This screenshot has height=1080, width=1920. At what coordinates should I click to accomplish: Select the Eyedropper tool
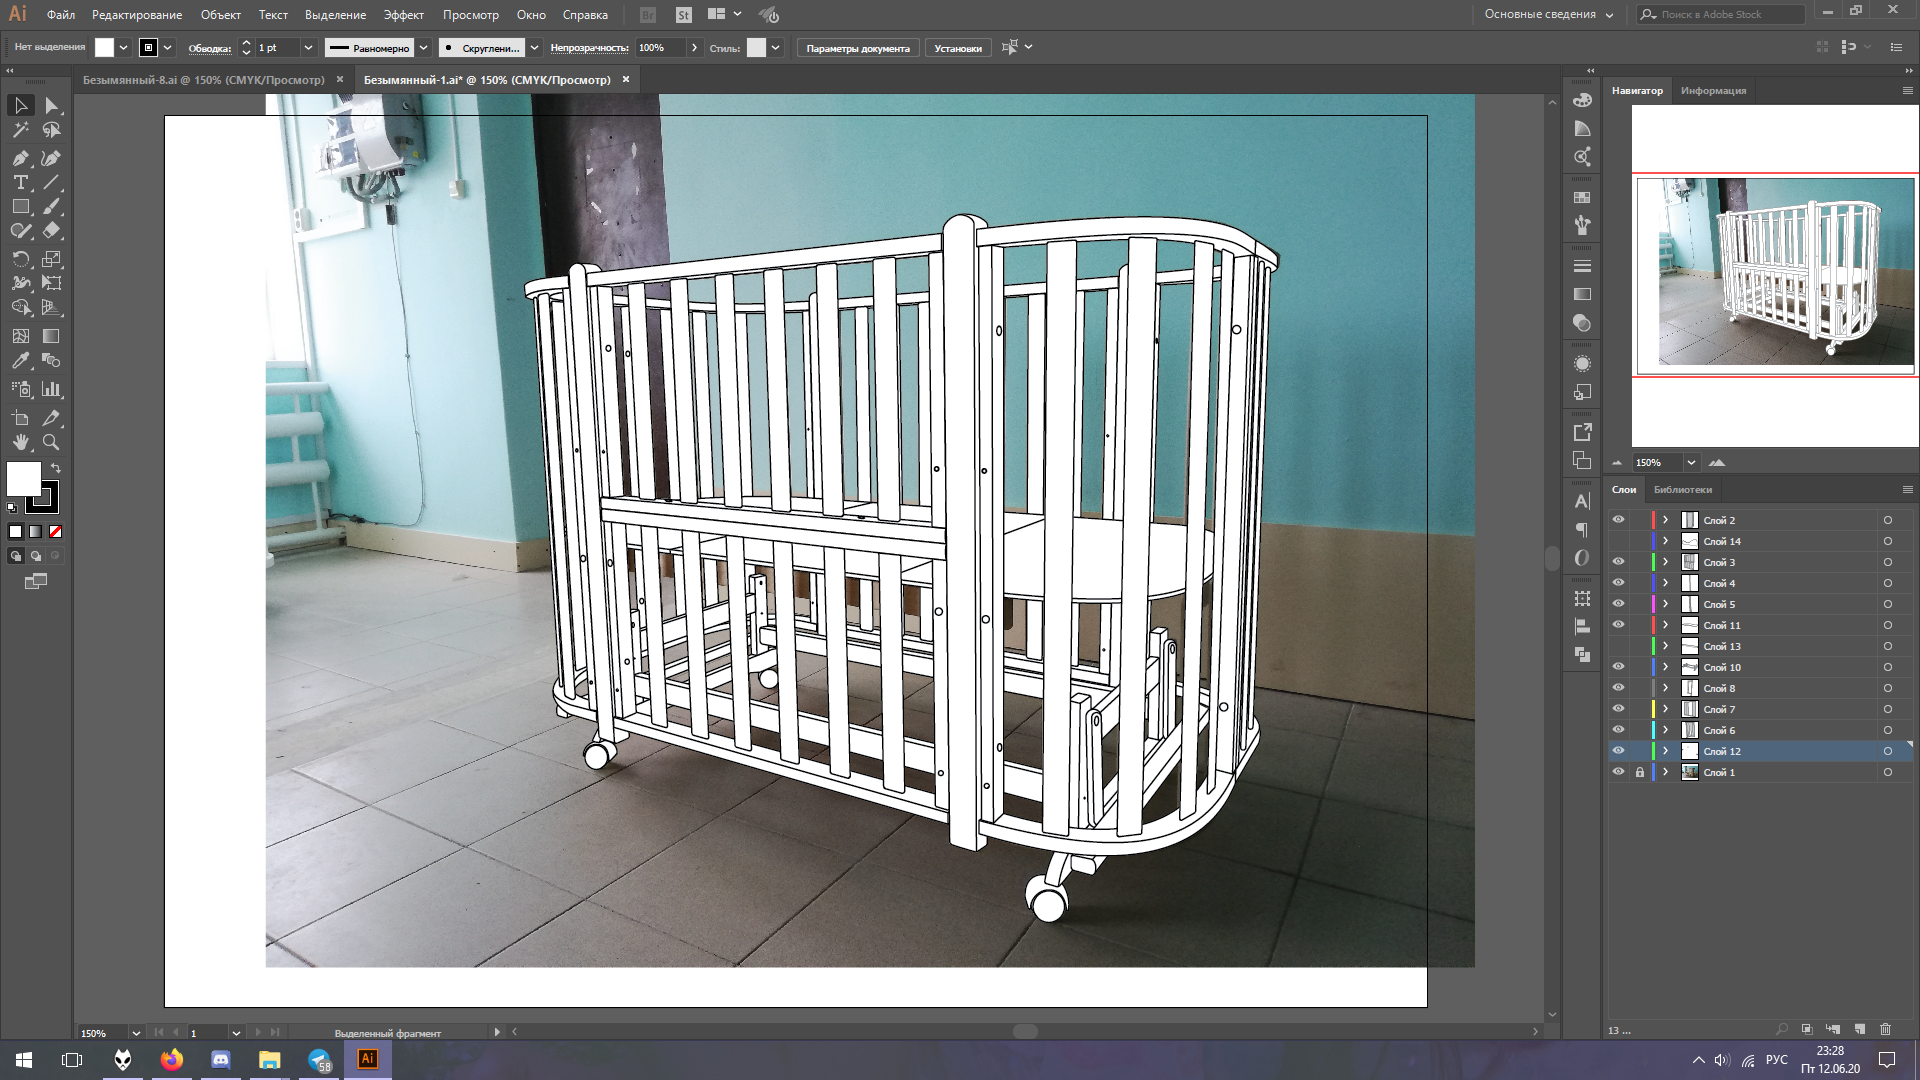[20, 361]
